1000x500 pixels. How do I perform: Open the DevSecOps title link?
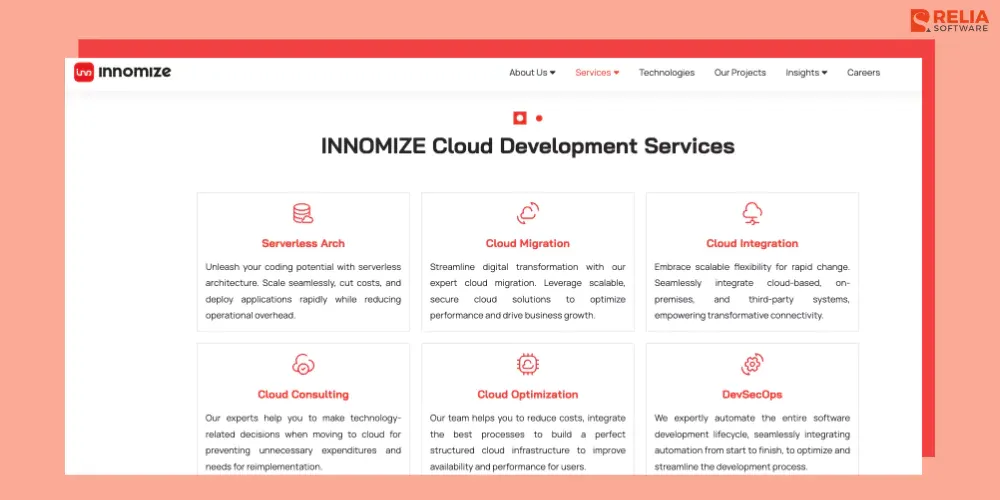coord(752,395)
